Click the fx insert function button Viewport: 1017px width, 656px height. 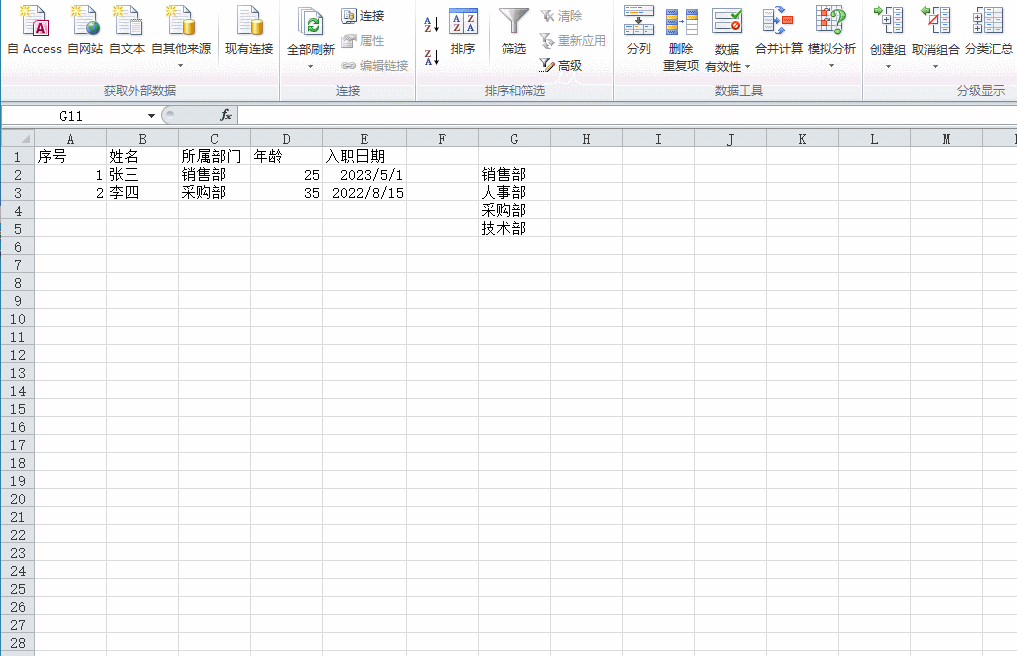pyautogui.click(x=226, y=116)
